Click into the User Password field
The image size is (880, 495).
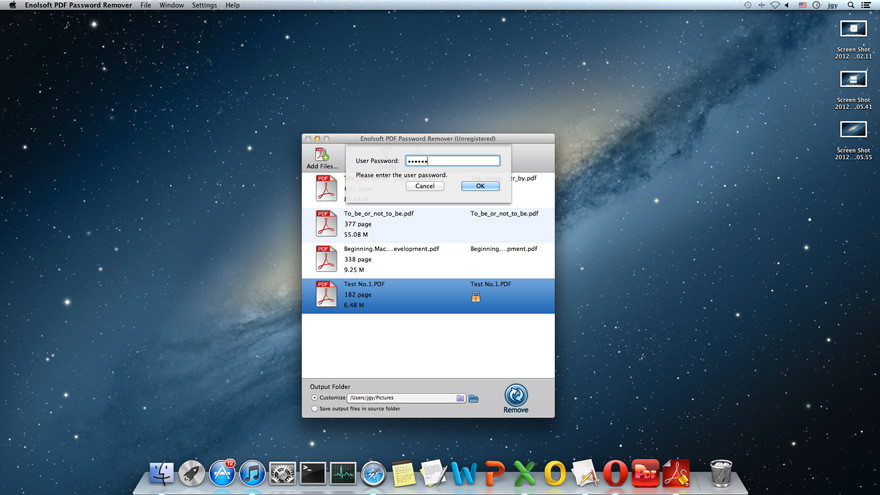(452, 161)
